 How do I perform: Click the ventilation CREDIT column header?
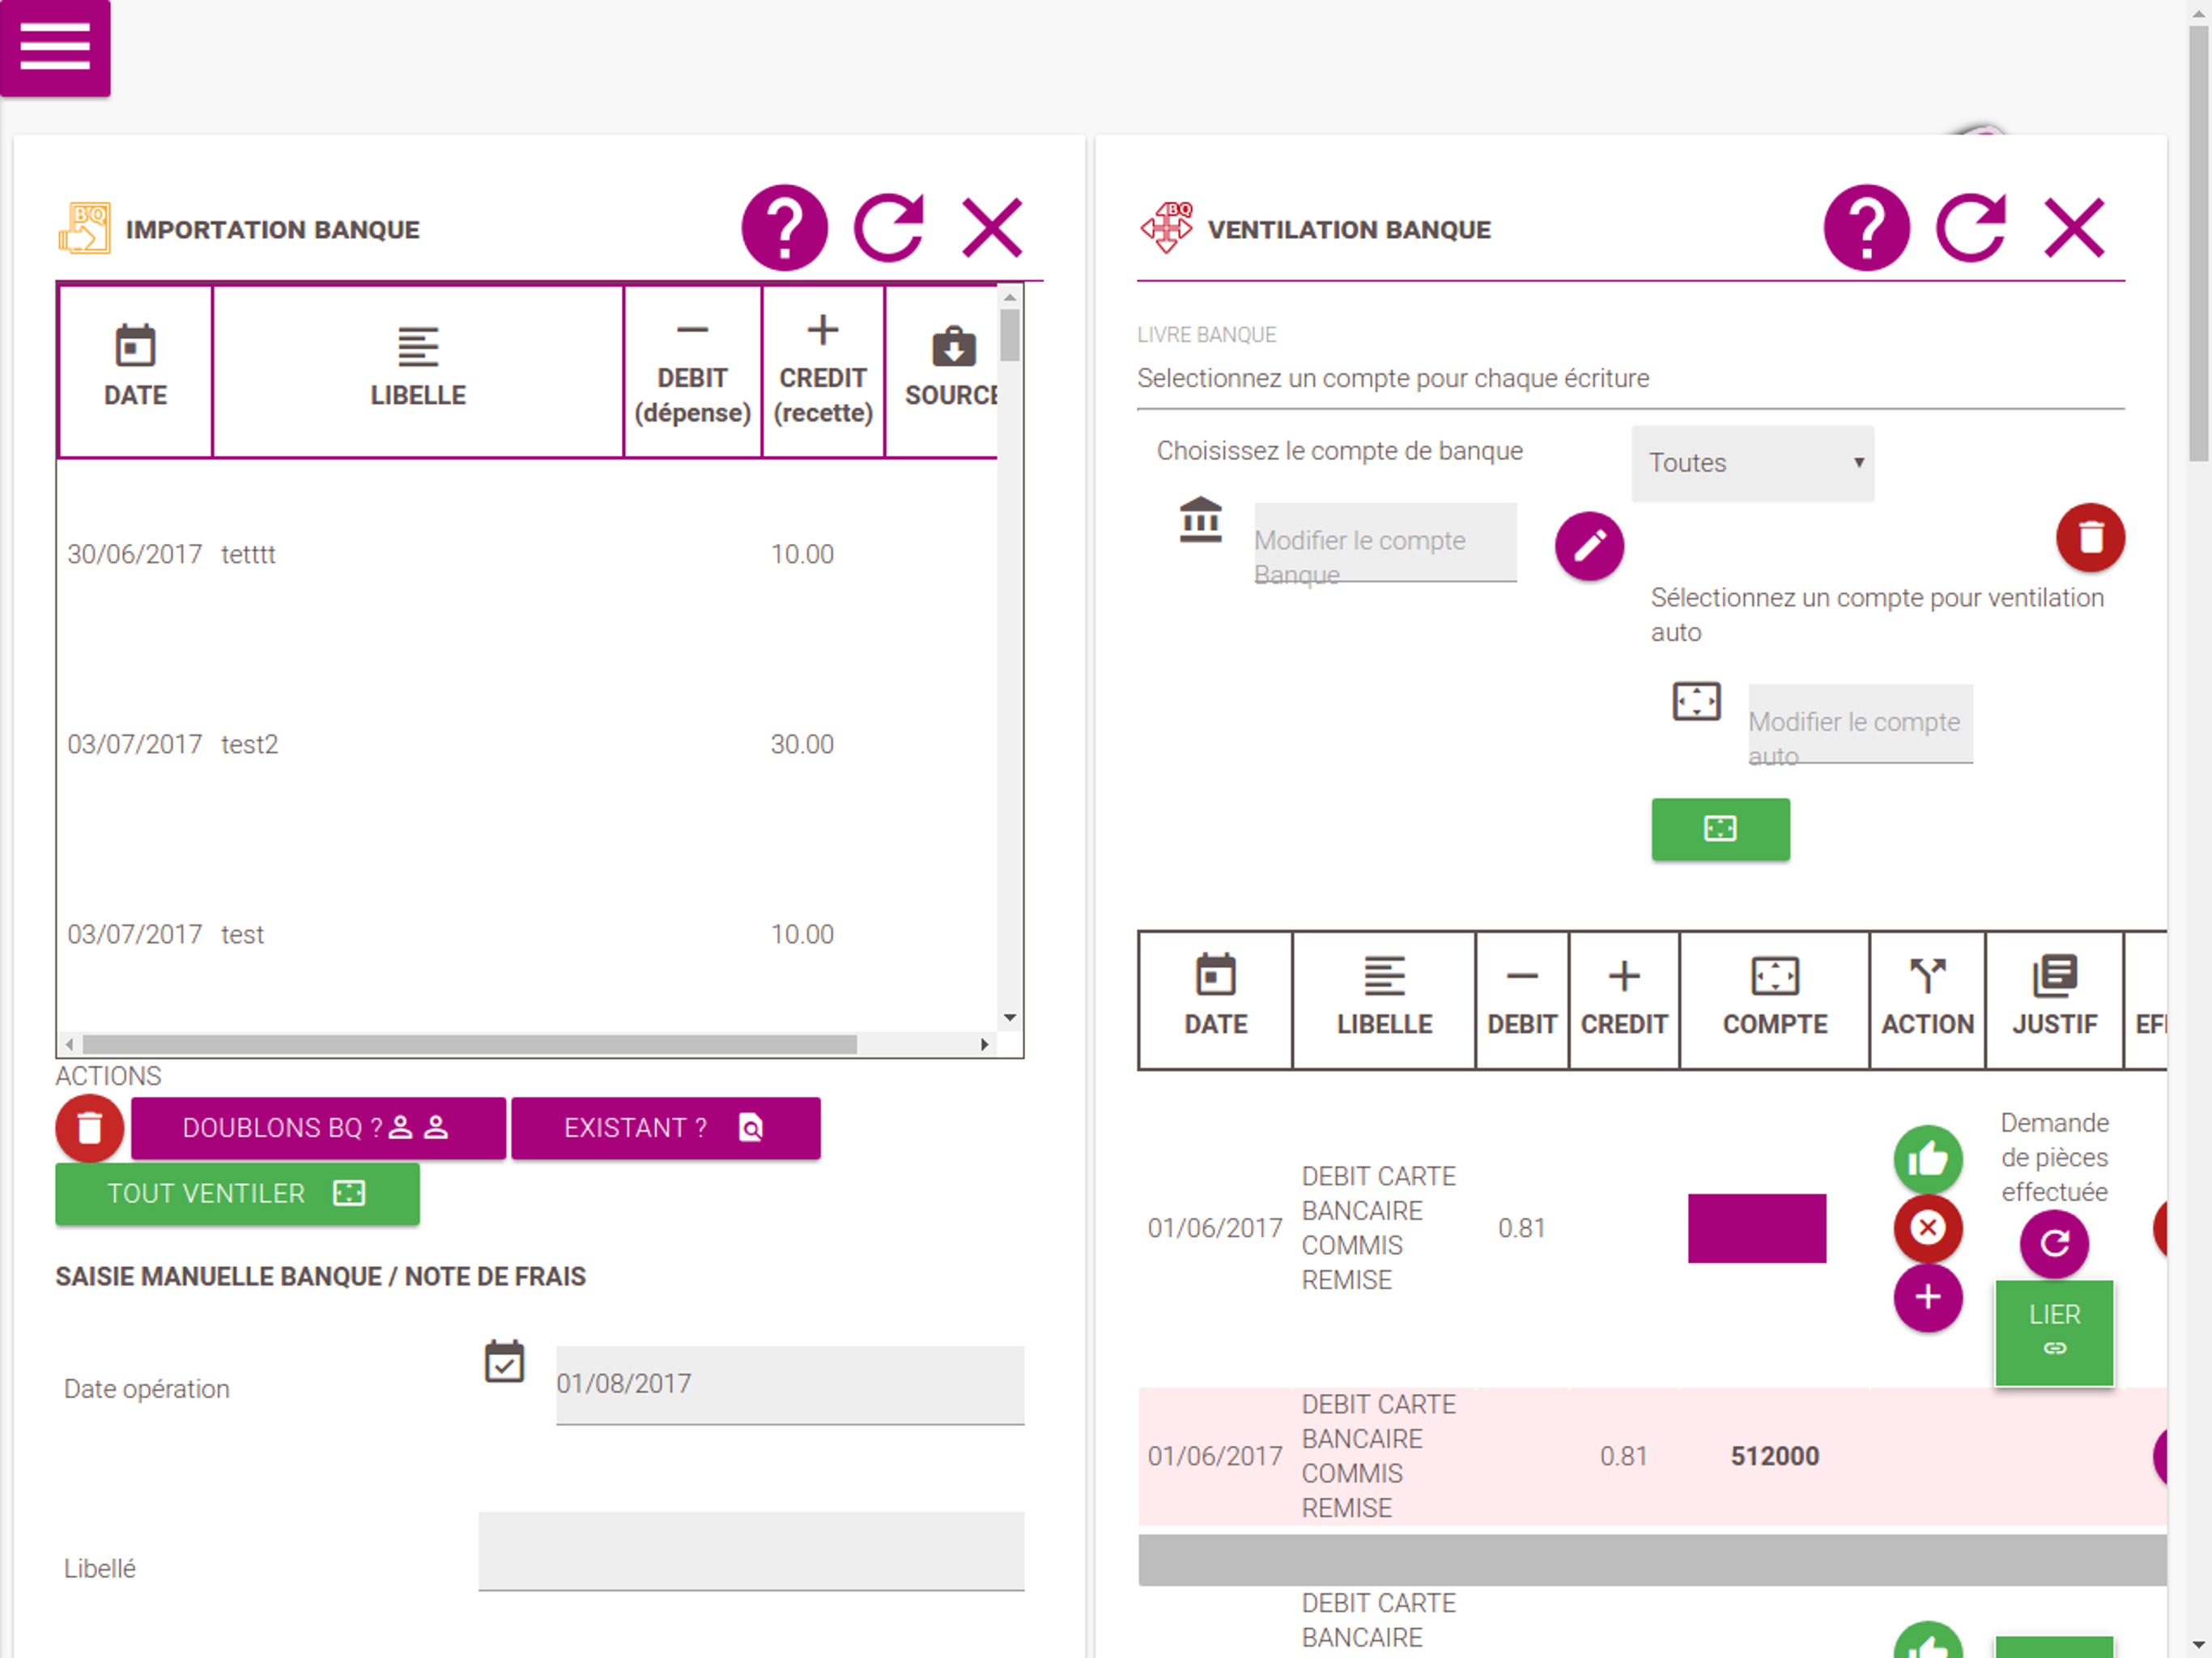1624,1001
